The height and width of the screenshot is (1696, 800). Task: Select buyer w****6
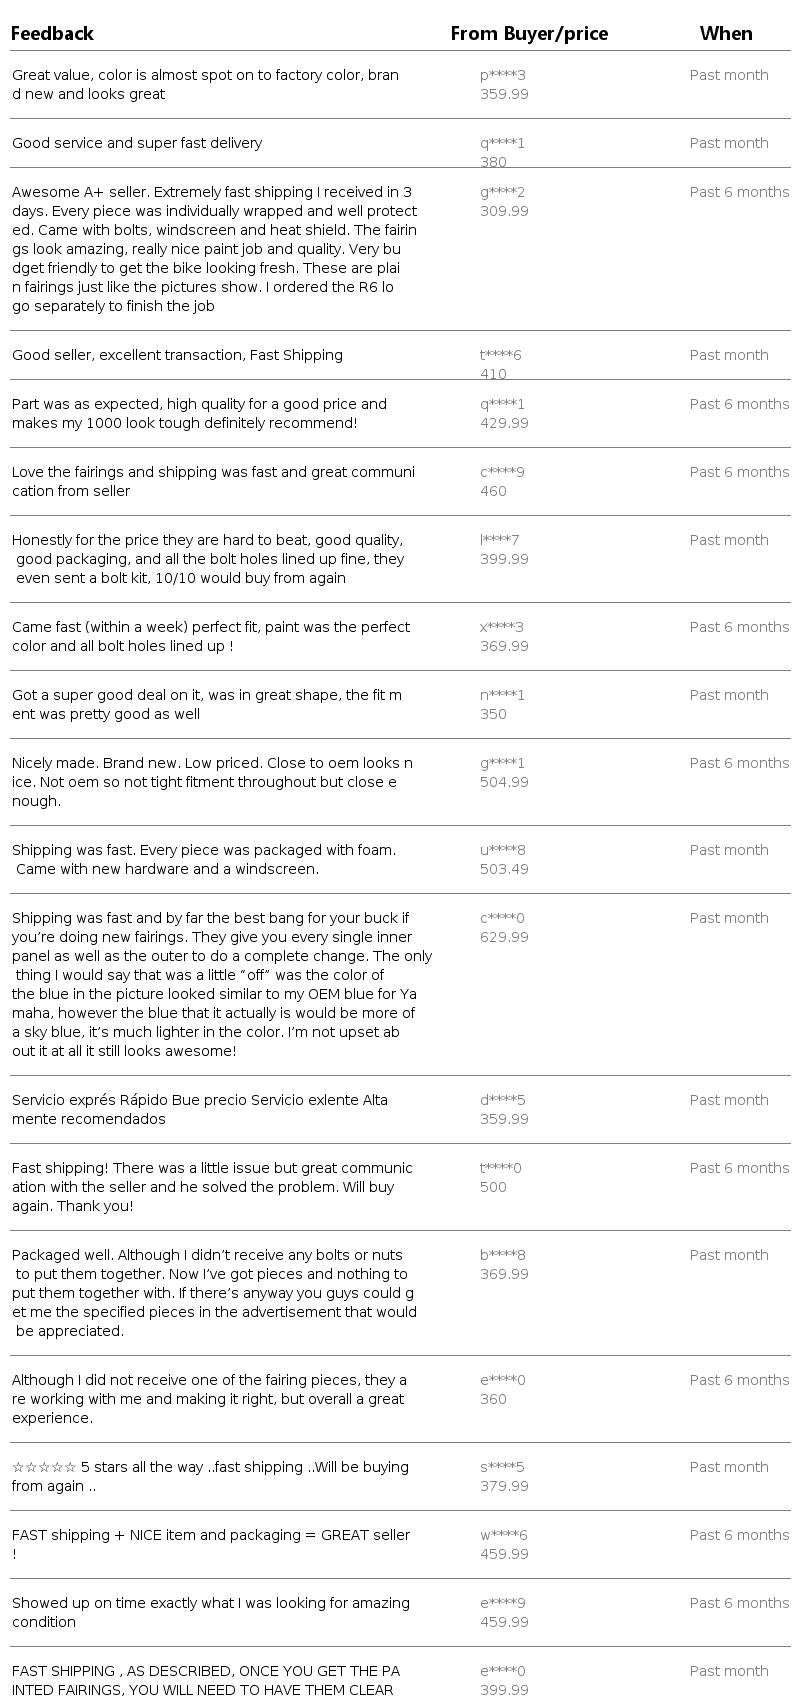click(x=503, y=1535)
